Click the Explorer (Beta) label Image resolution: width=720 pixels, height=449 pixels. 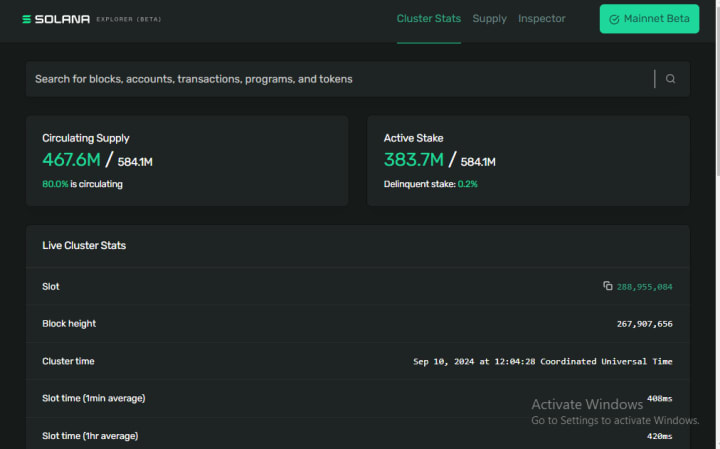[x=129, y=19]
